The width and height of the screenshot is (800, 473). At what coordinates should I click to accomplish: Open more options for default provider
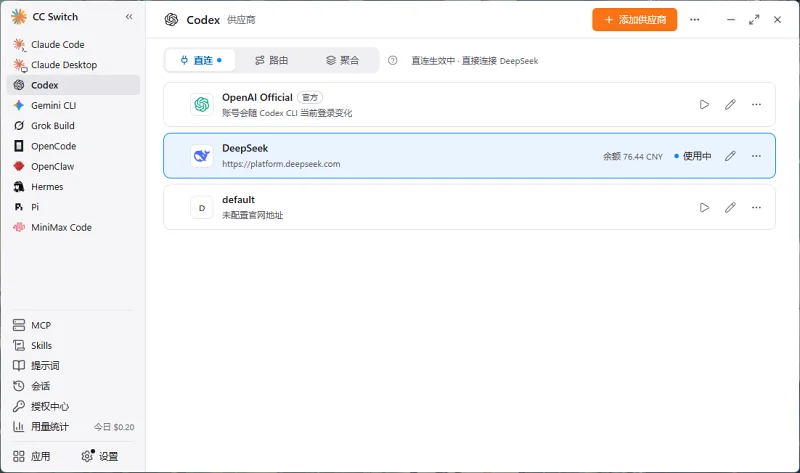tap(756, 207)
